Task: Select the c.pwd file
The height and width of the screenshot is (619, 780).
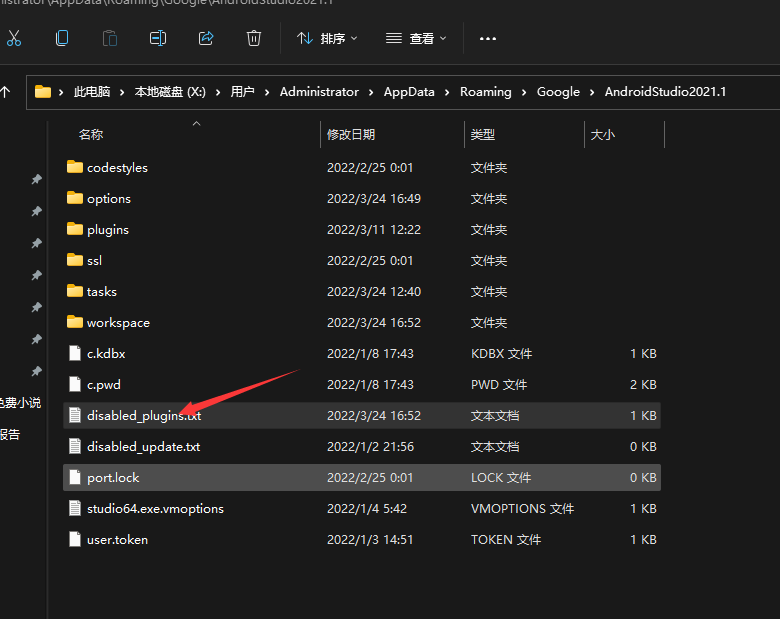Action: [x=362, y=385]
